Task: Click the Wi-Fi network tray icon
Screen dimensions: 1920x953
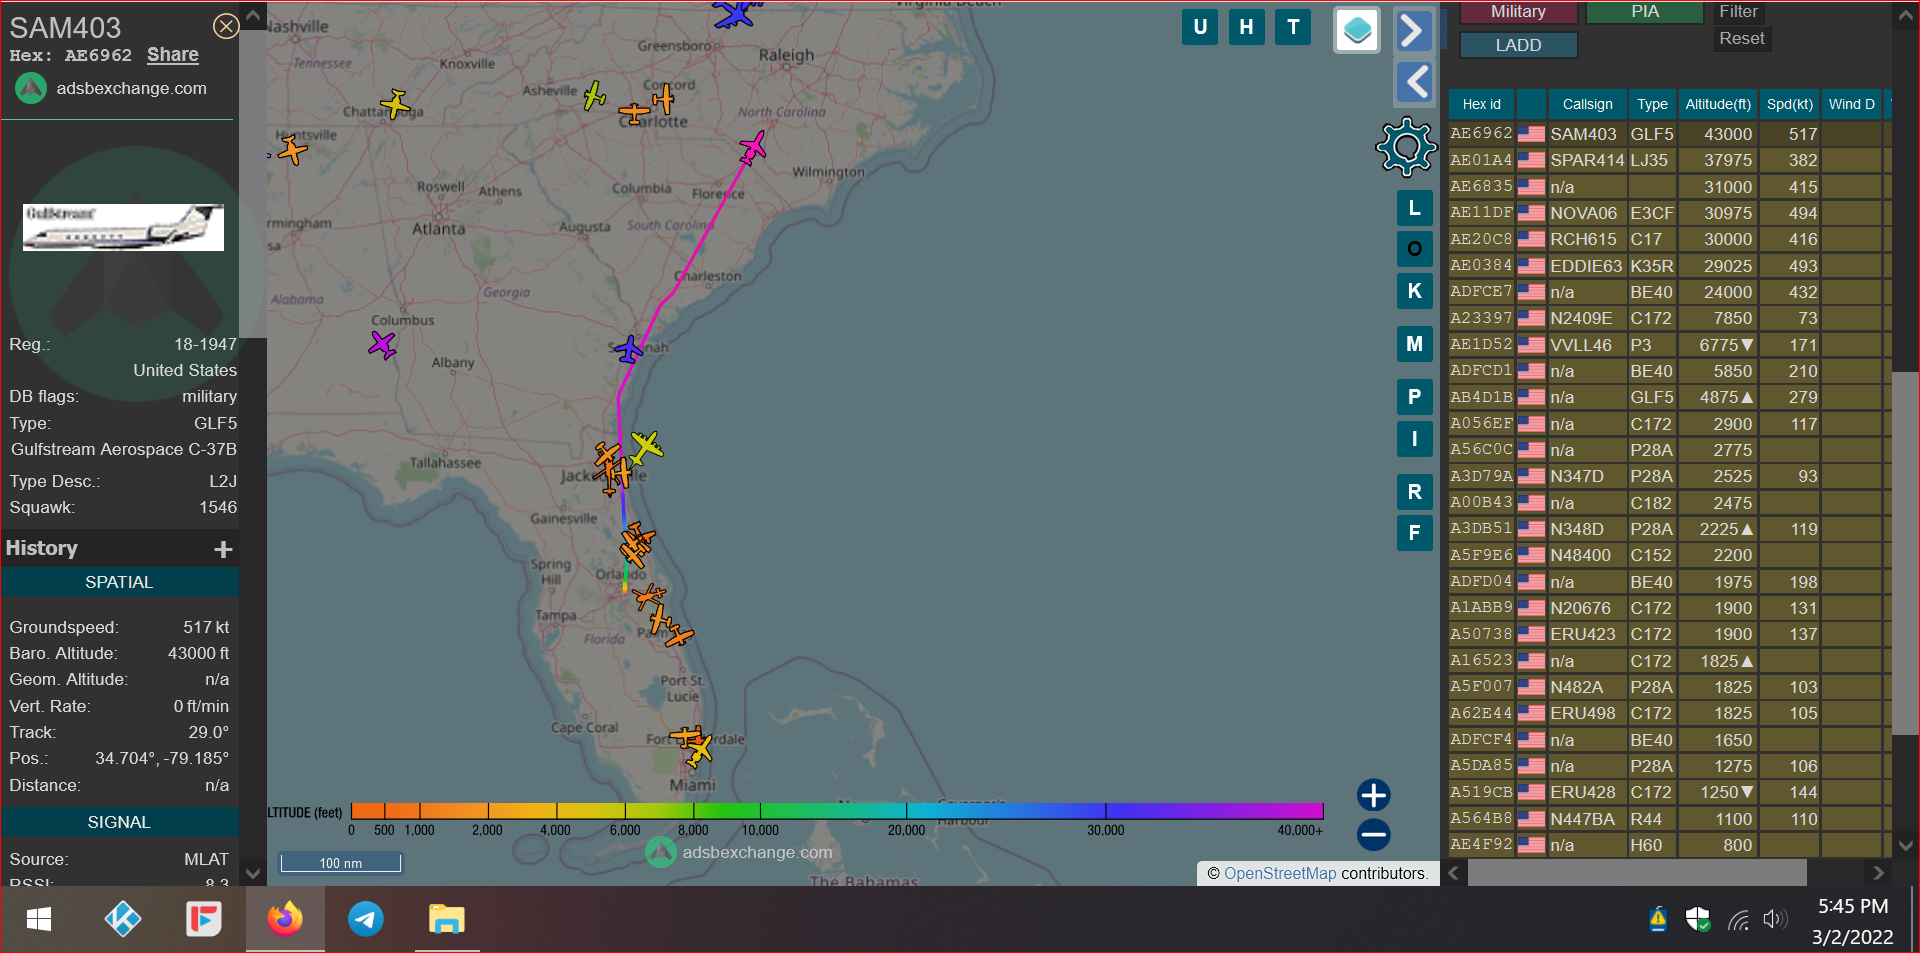Action: click(1739, 920)
